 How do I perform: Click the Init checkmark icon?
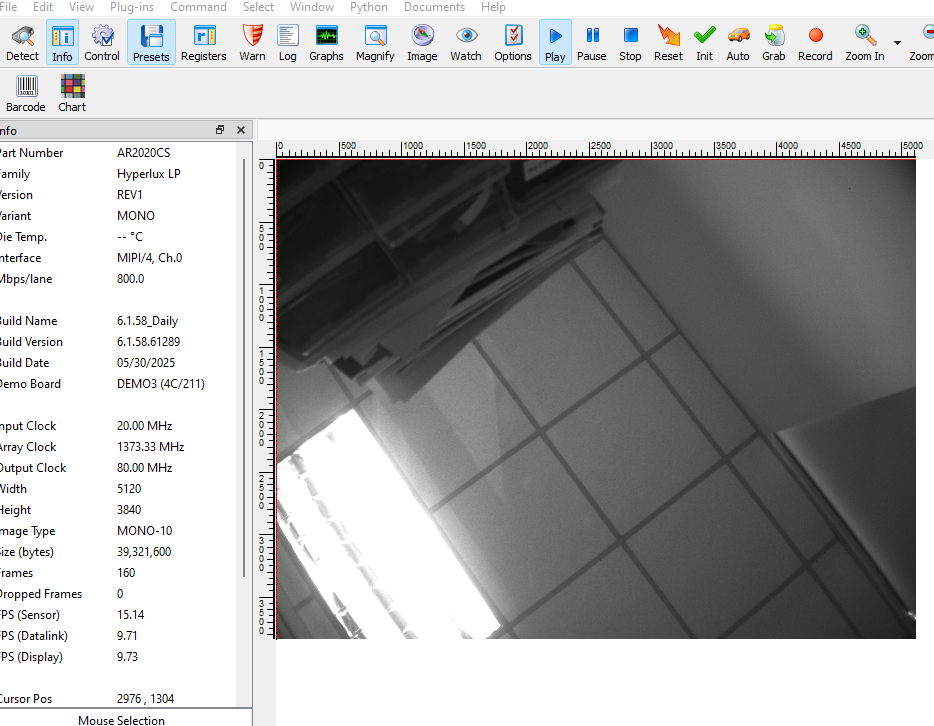point(705,42)
